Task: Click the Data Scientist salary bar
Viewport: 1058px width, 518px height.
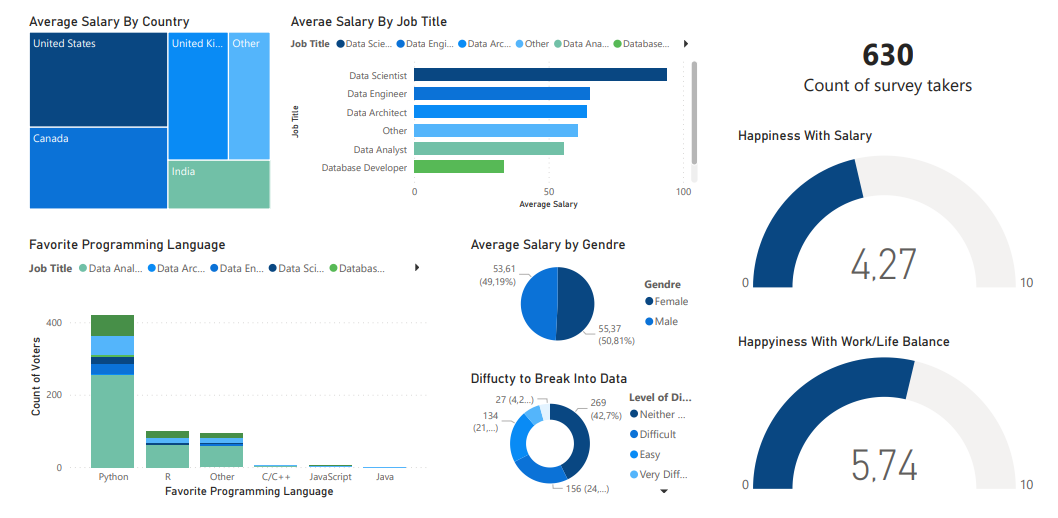Action: (x=539, y=75)
